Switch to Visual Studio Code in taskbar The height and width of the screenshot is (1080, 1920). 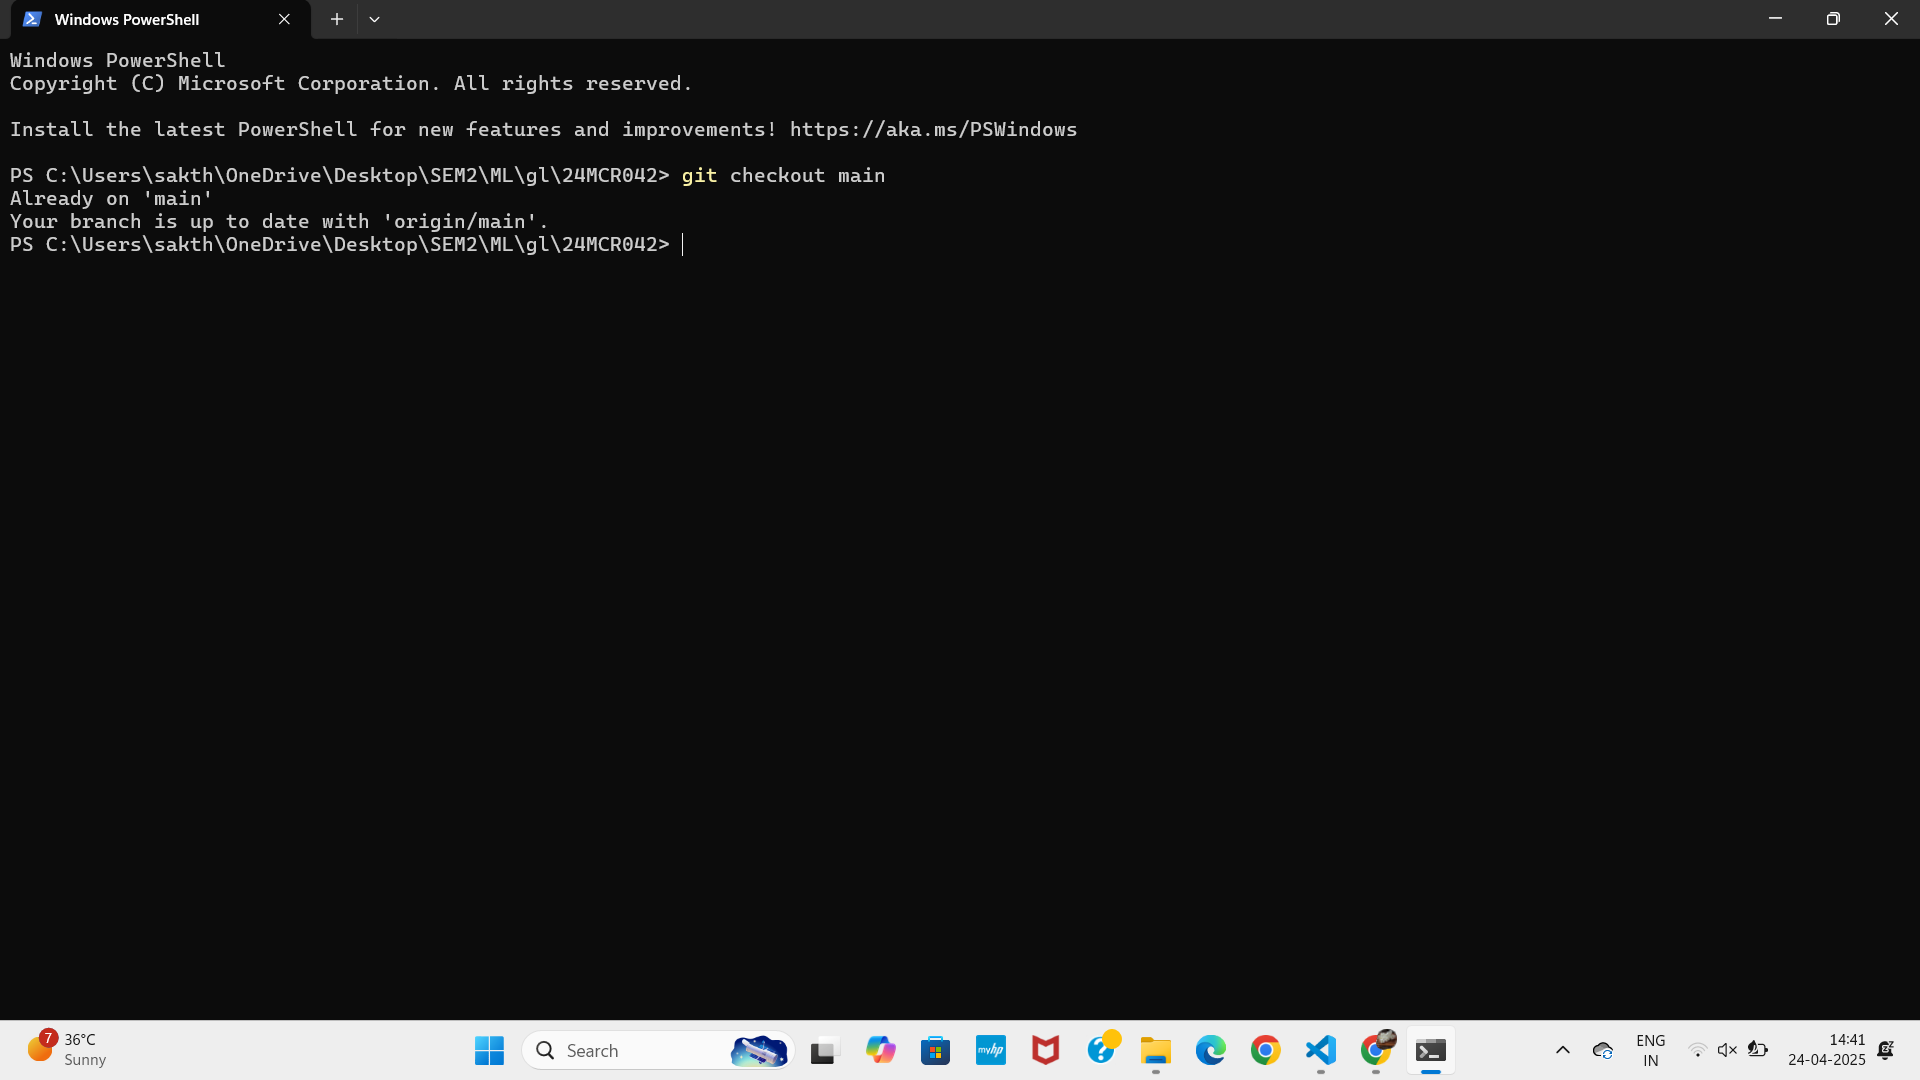[x=1320, y=1050]
